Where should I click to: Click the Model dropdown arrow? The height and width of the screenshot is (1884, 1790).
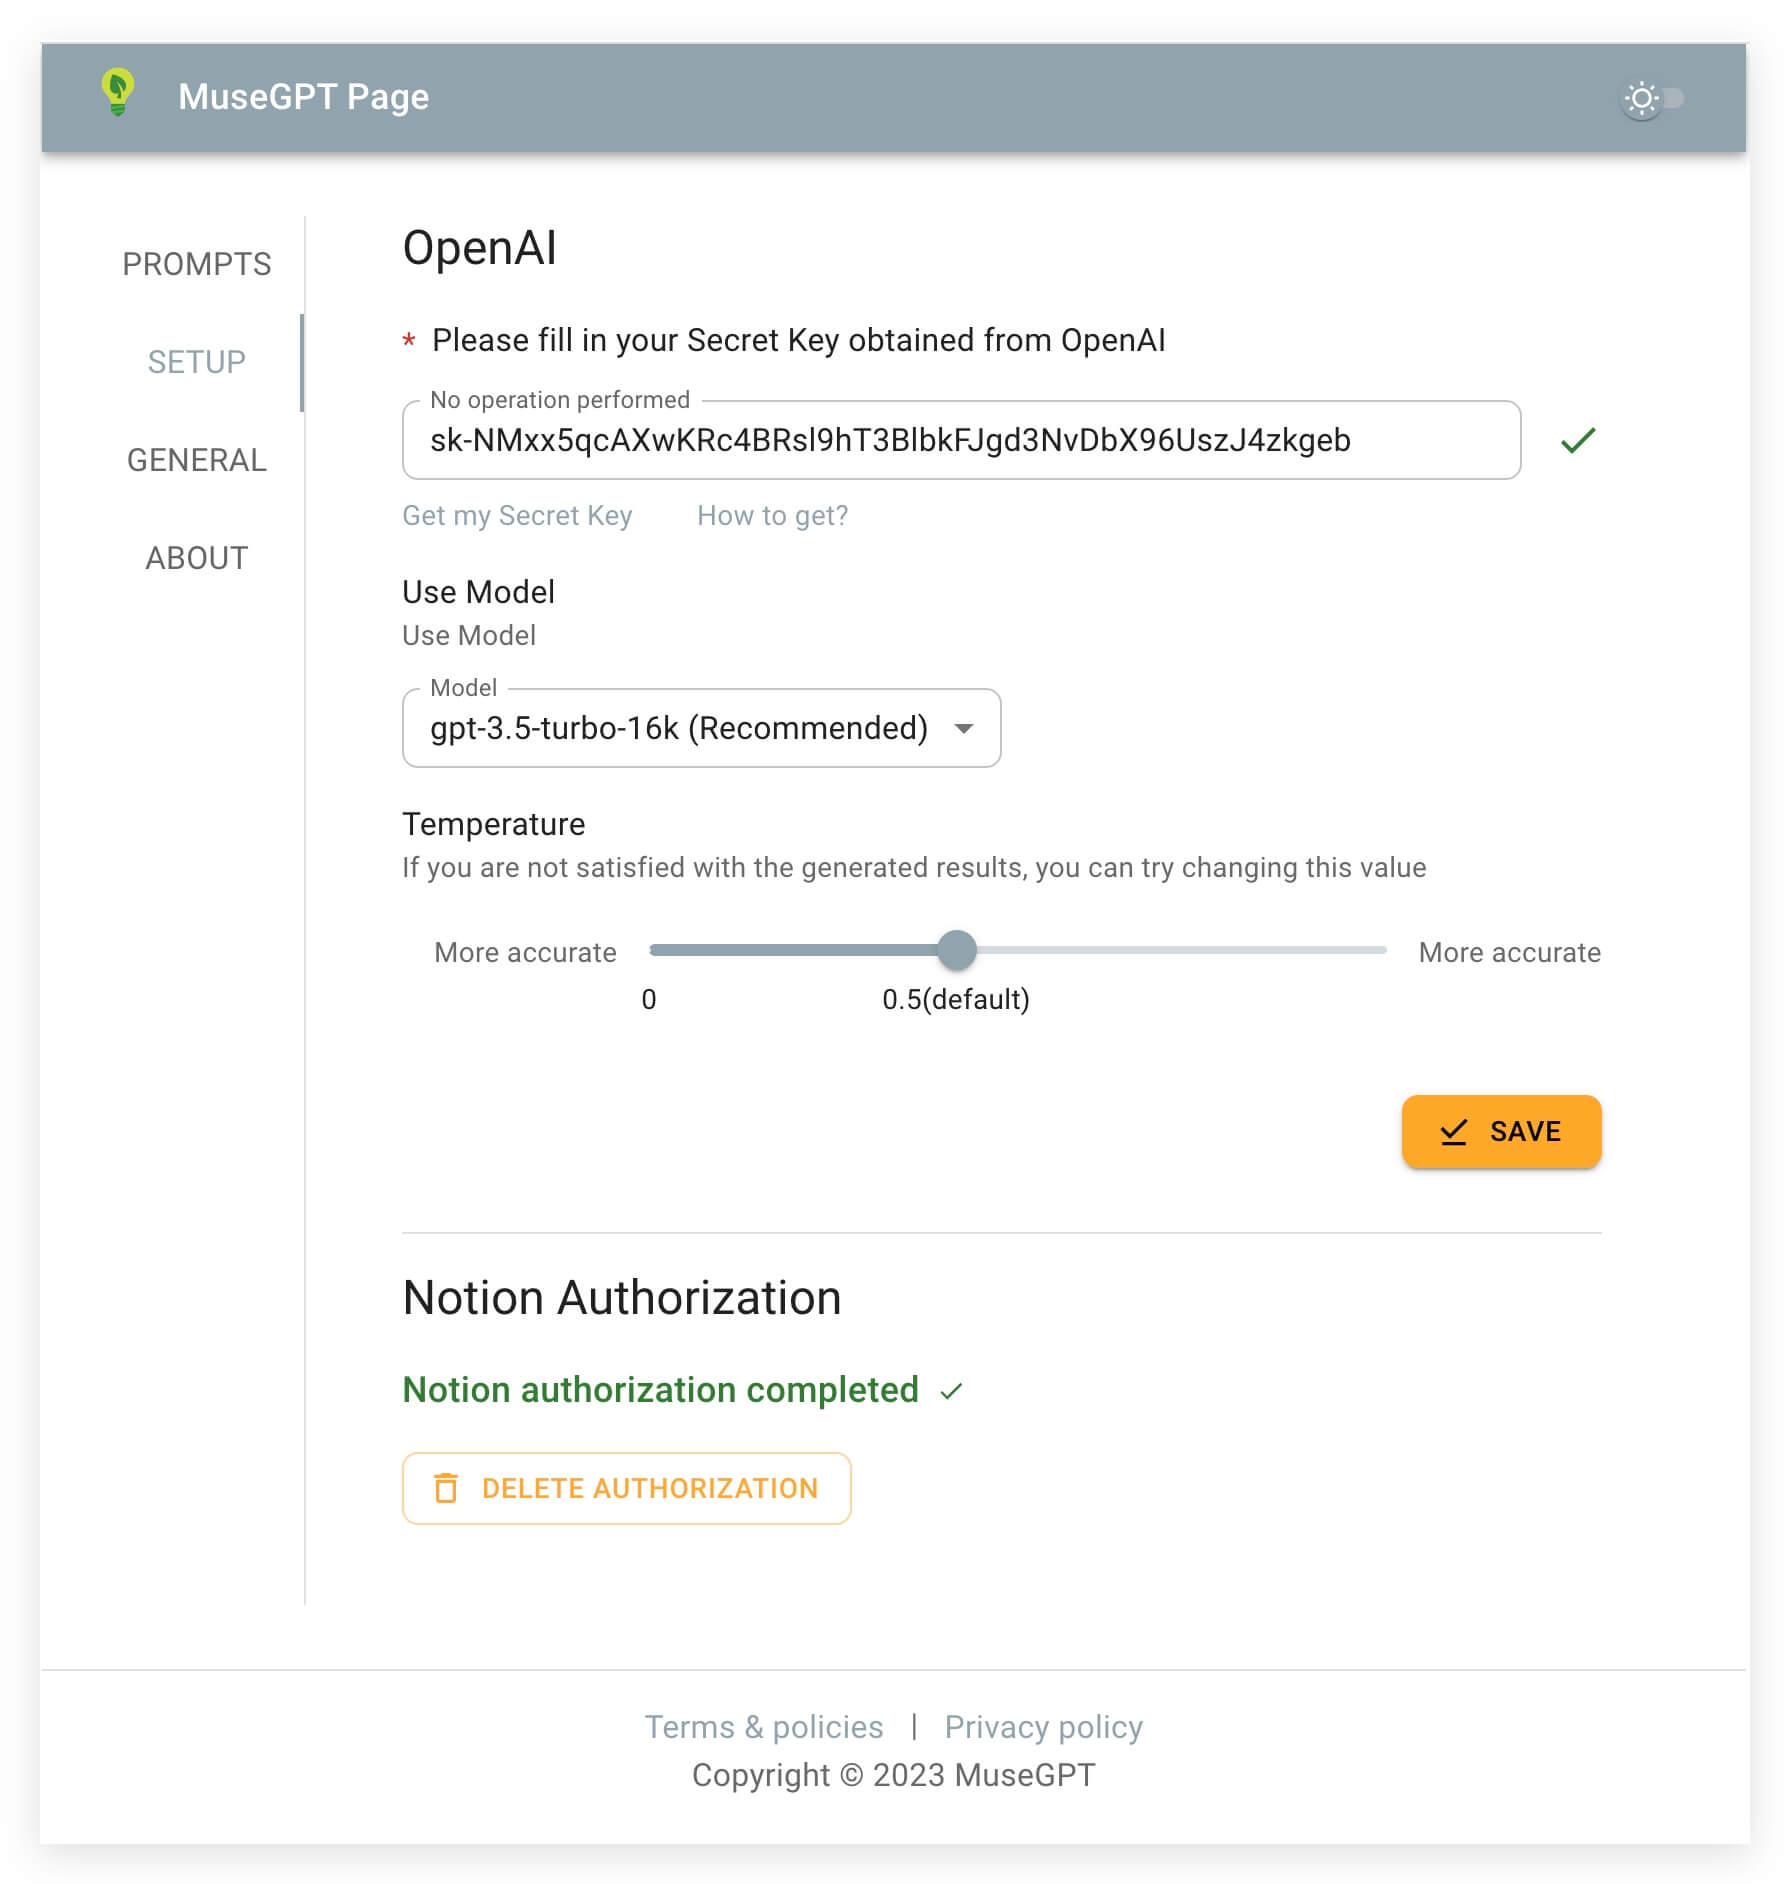(964, 729)
